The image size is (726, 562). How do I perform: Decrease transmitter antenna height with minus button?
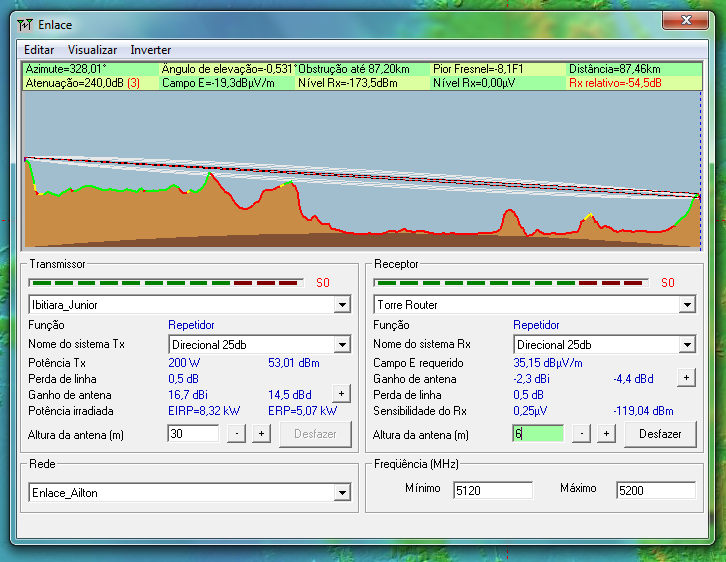(236, 434)
